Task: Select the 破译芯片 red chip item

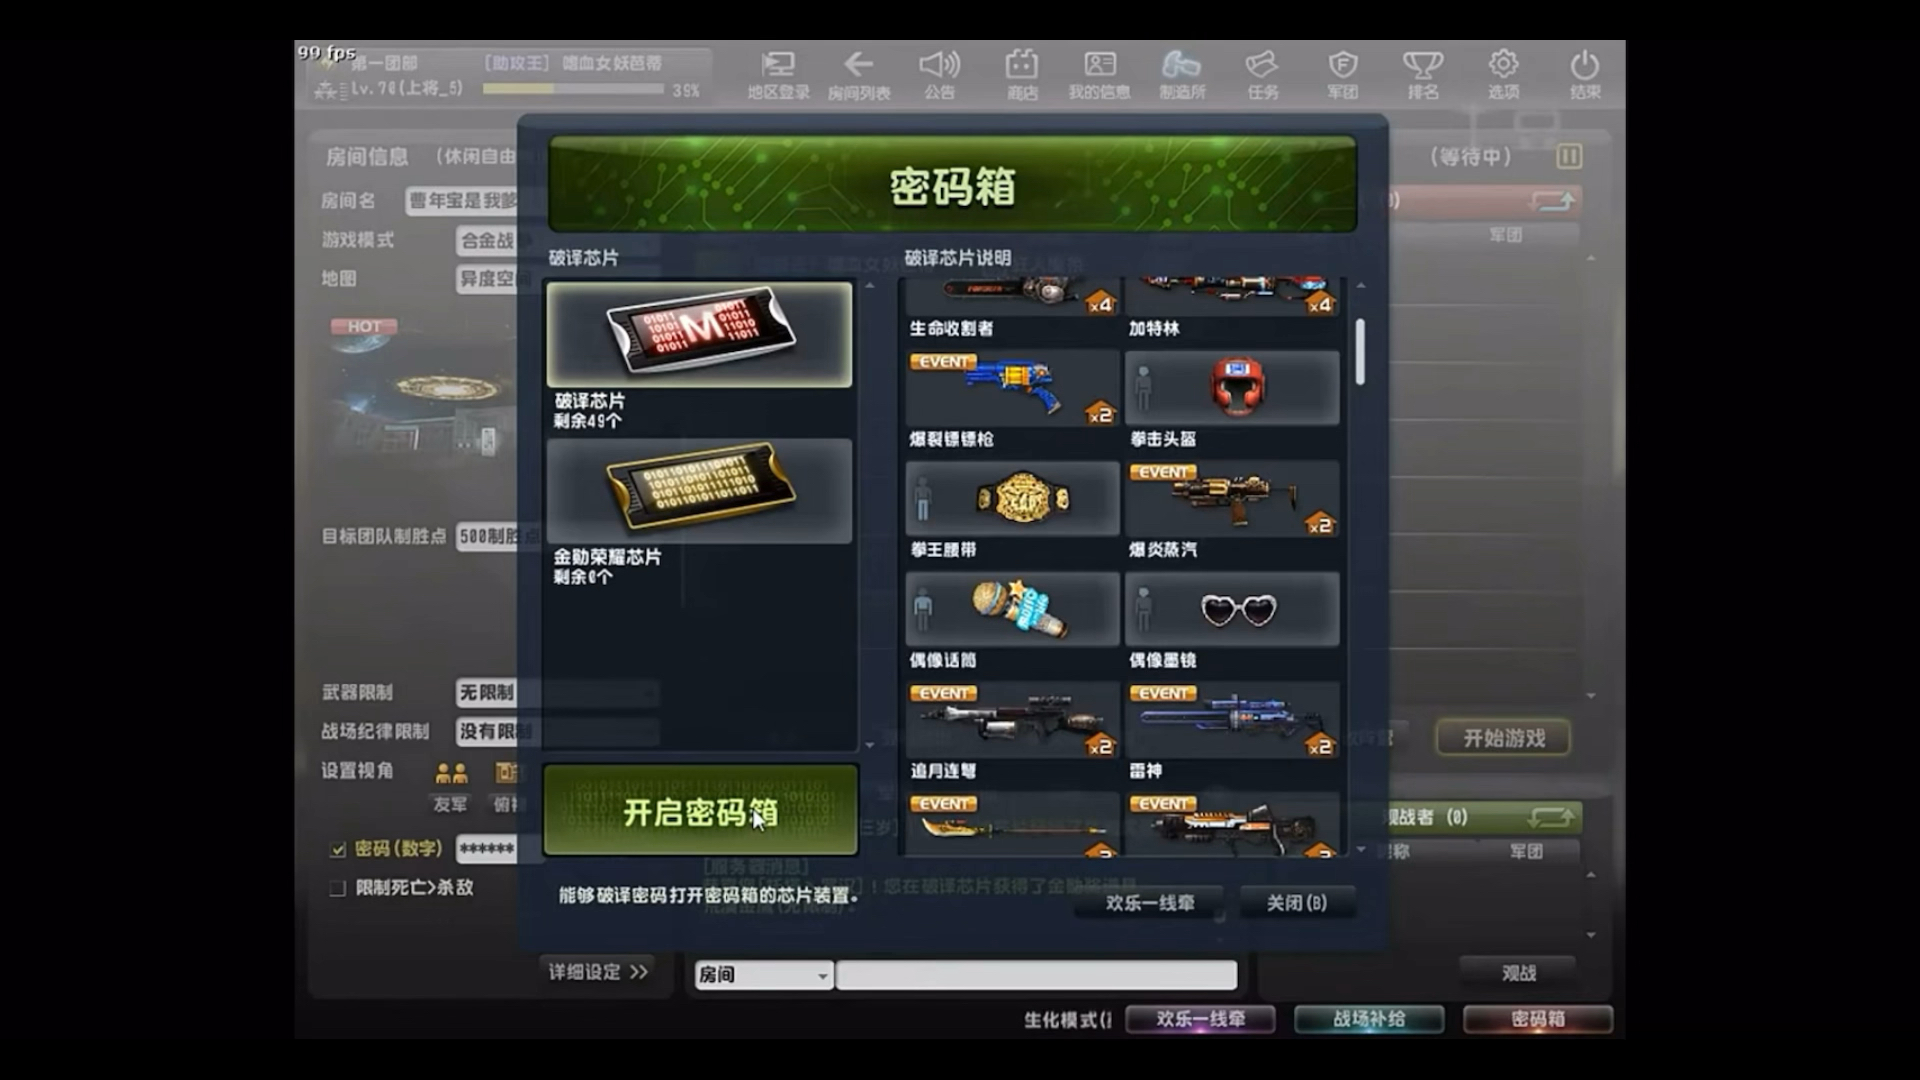Action: pyautogui.click(x=699, y=334)
